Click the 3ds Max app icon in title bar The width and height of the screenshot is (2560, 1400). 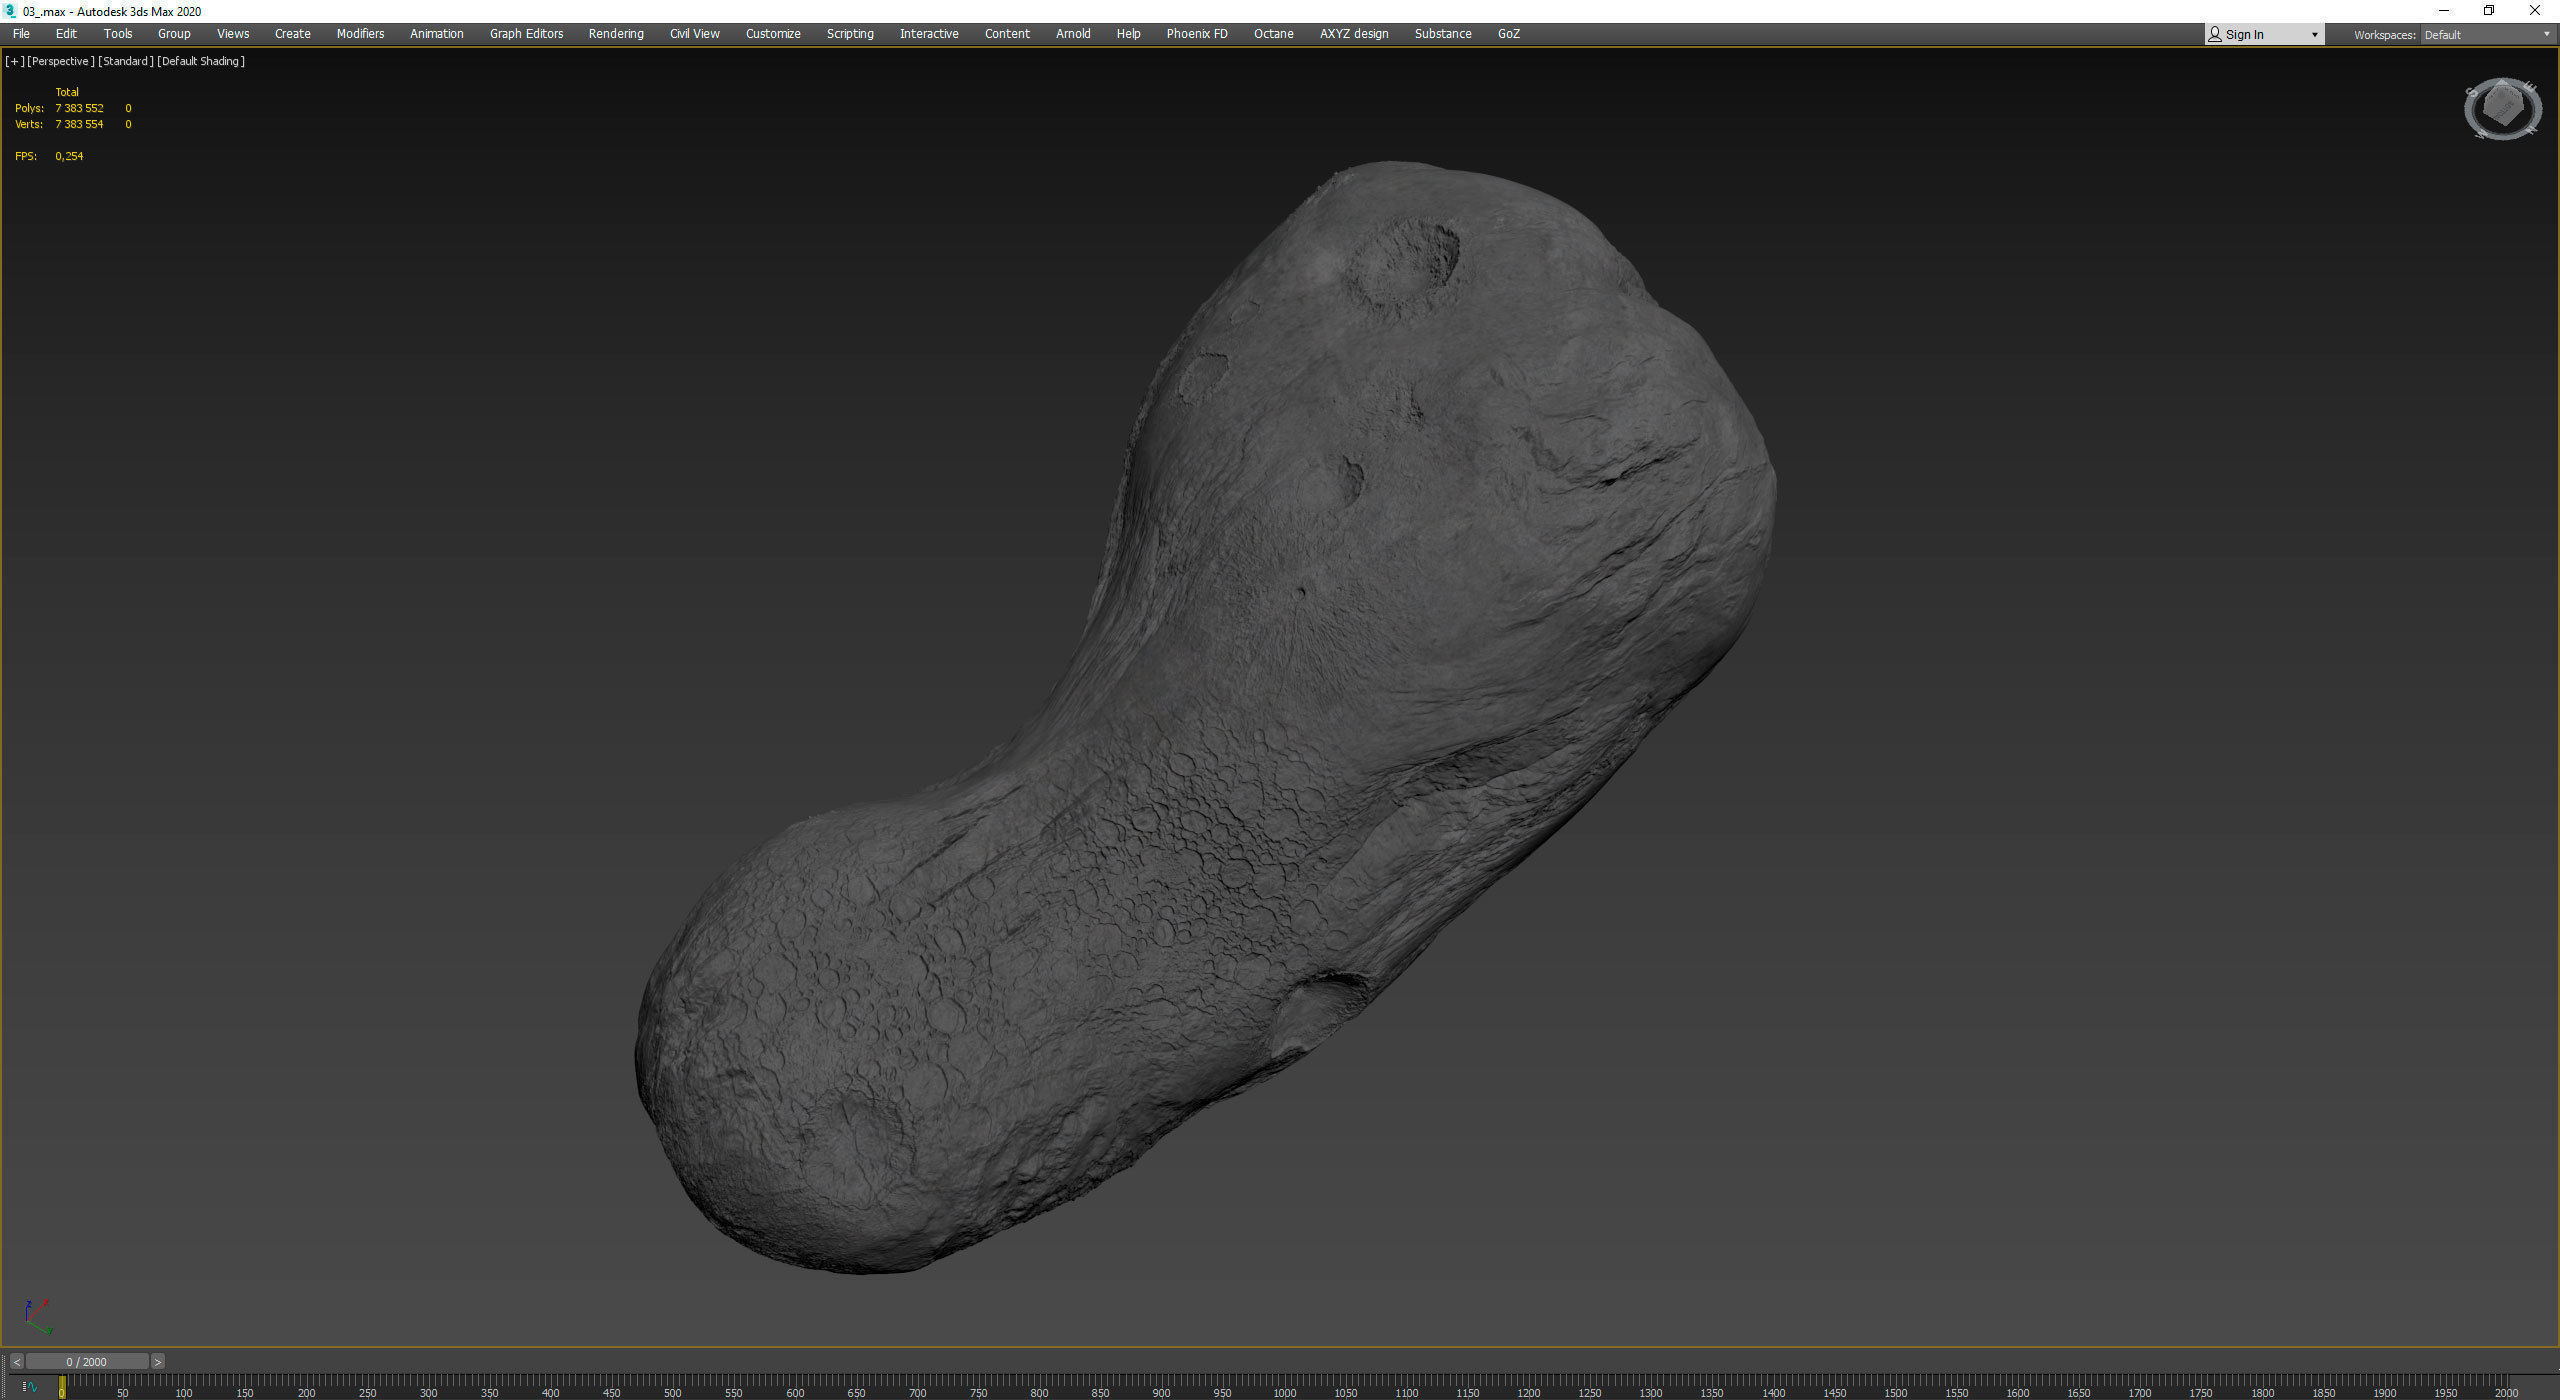coord(11,11)
